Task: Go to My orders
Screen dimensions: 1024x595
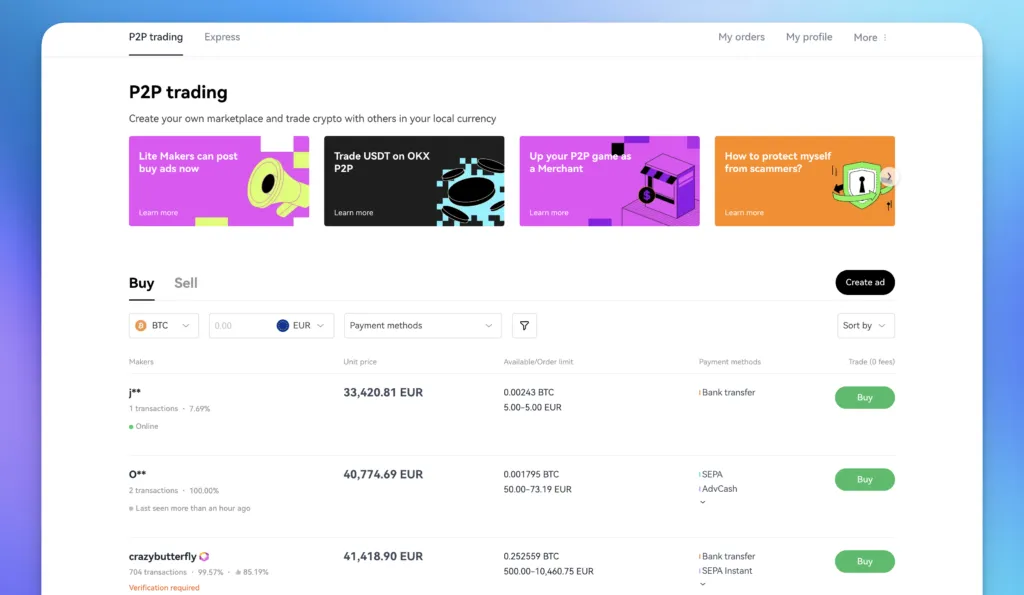Action: (x=741, y=37)
